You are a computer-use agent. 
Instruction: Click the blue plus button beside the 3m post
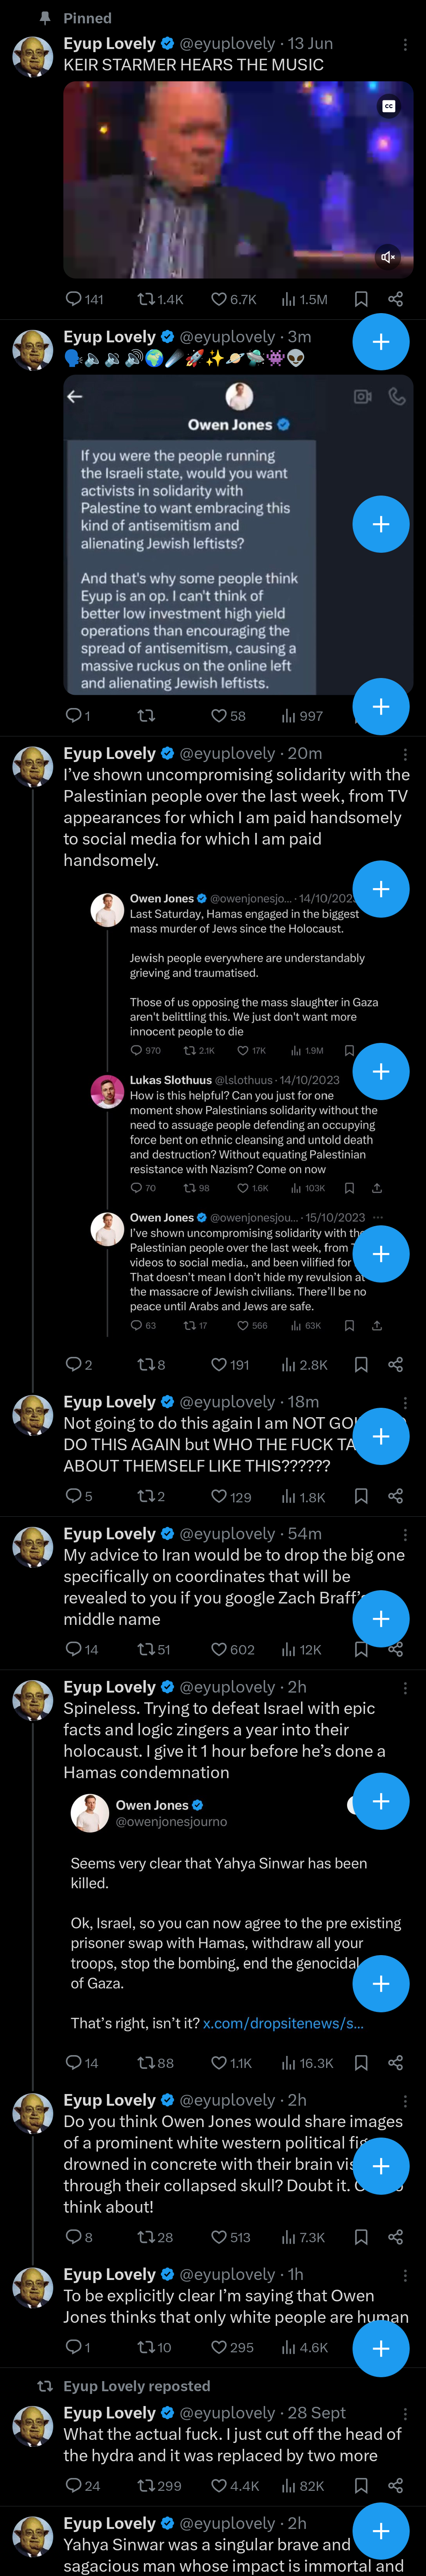pyautogui.click(x=381, y=342)
